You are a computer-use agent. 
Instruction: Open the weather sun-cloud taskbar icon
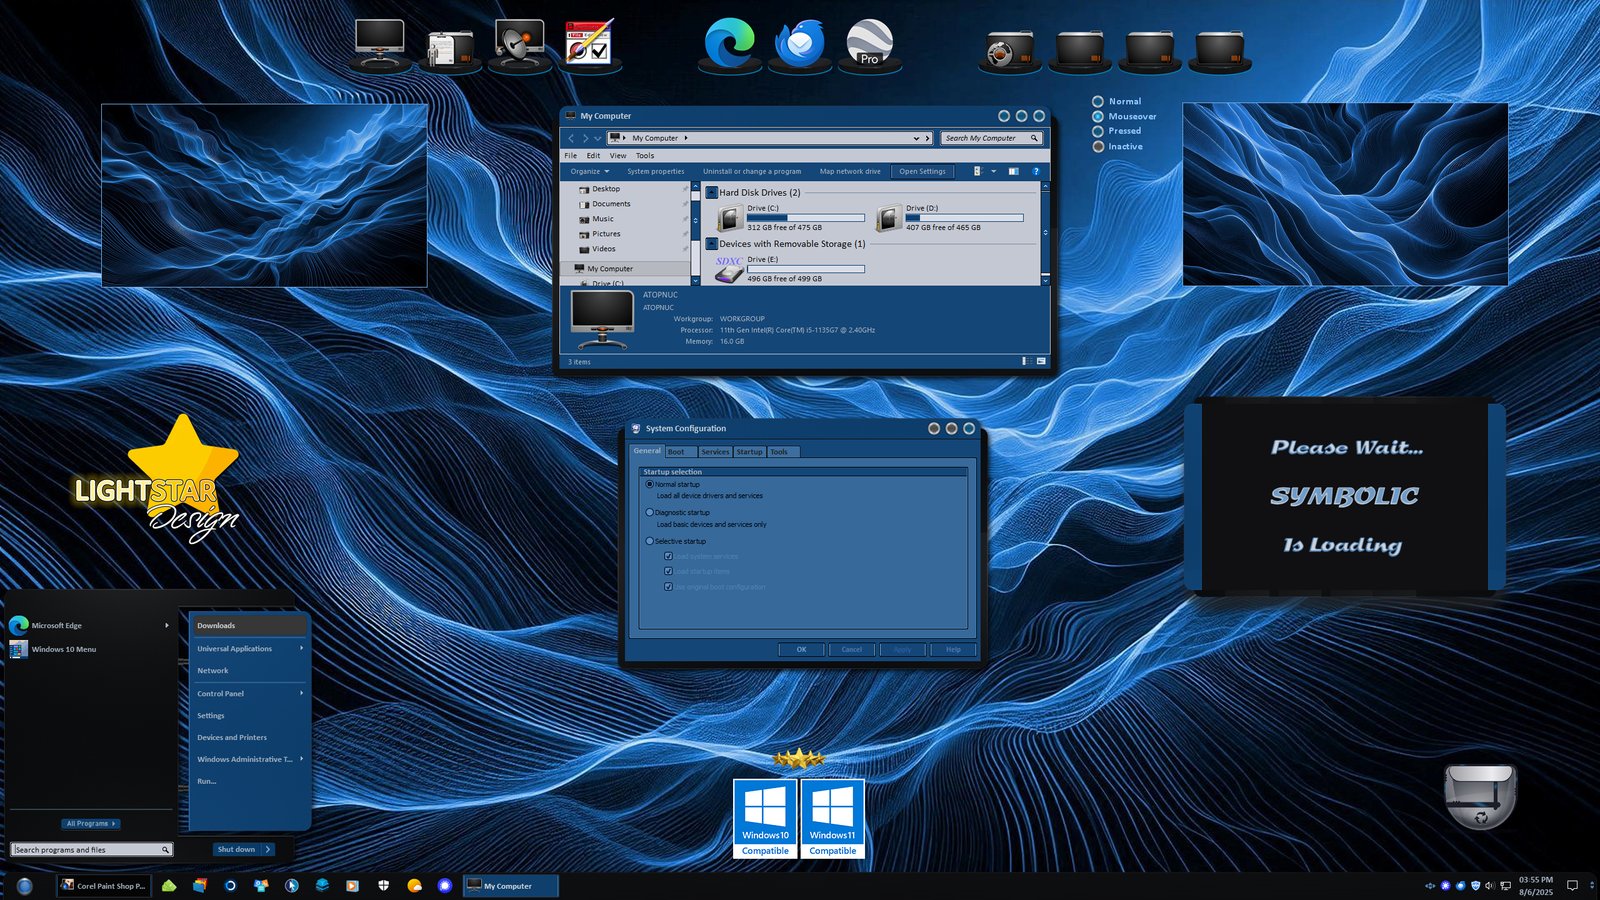tap(414, 886)
